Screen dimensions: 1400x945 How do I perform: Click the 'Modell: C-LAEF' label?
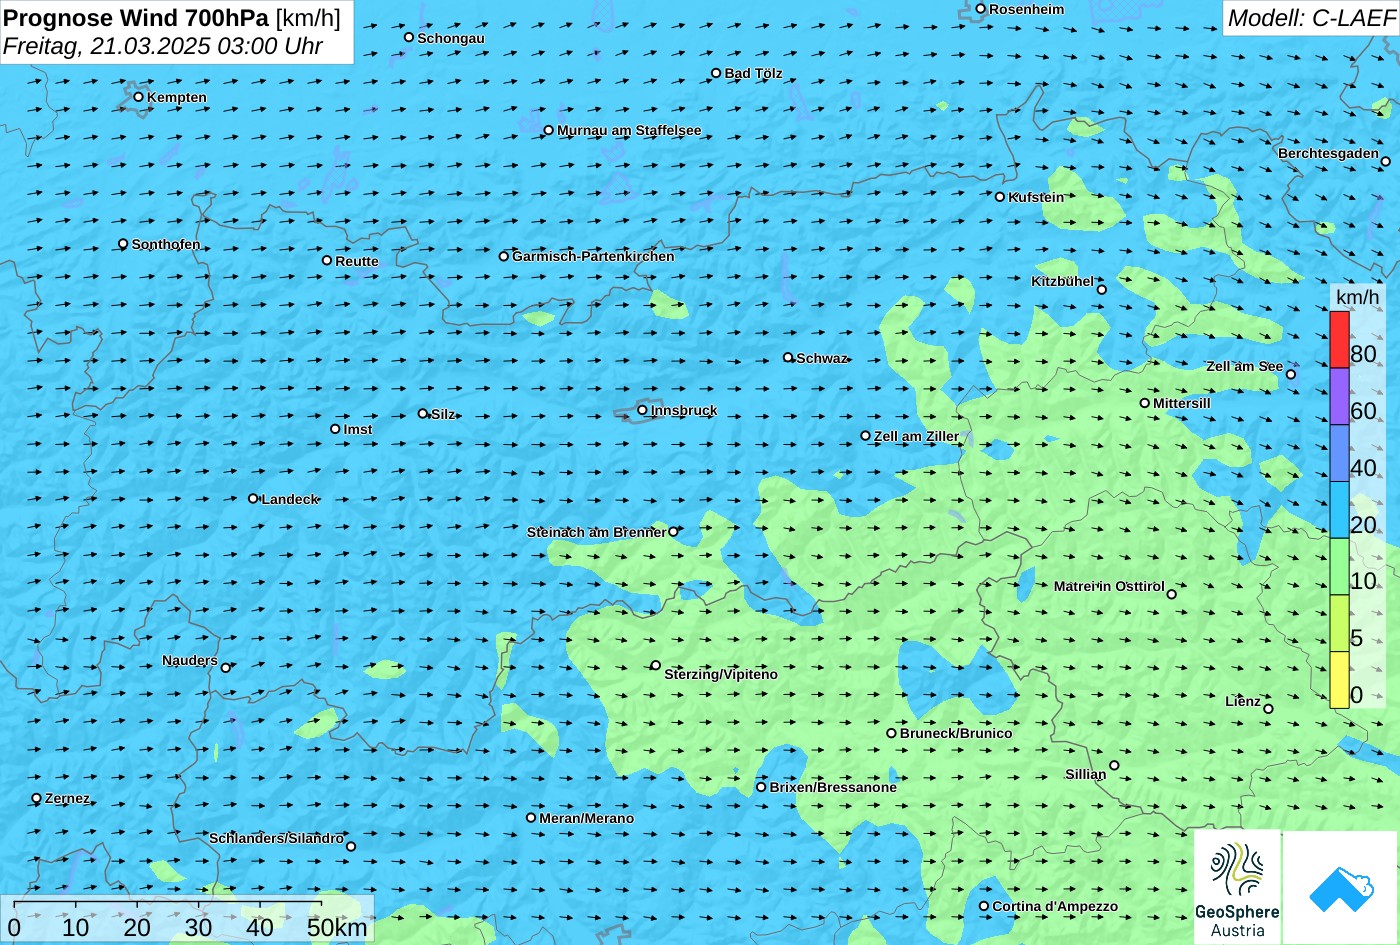(x=1310, y=18)
